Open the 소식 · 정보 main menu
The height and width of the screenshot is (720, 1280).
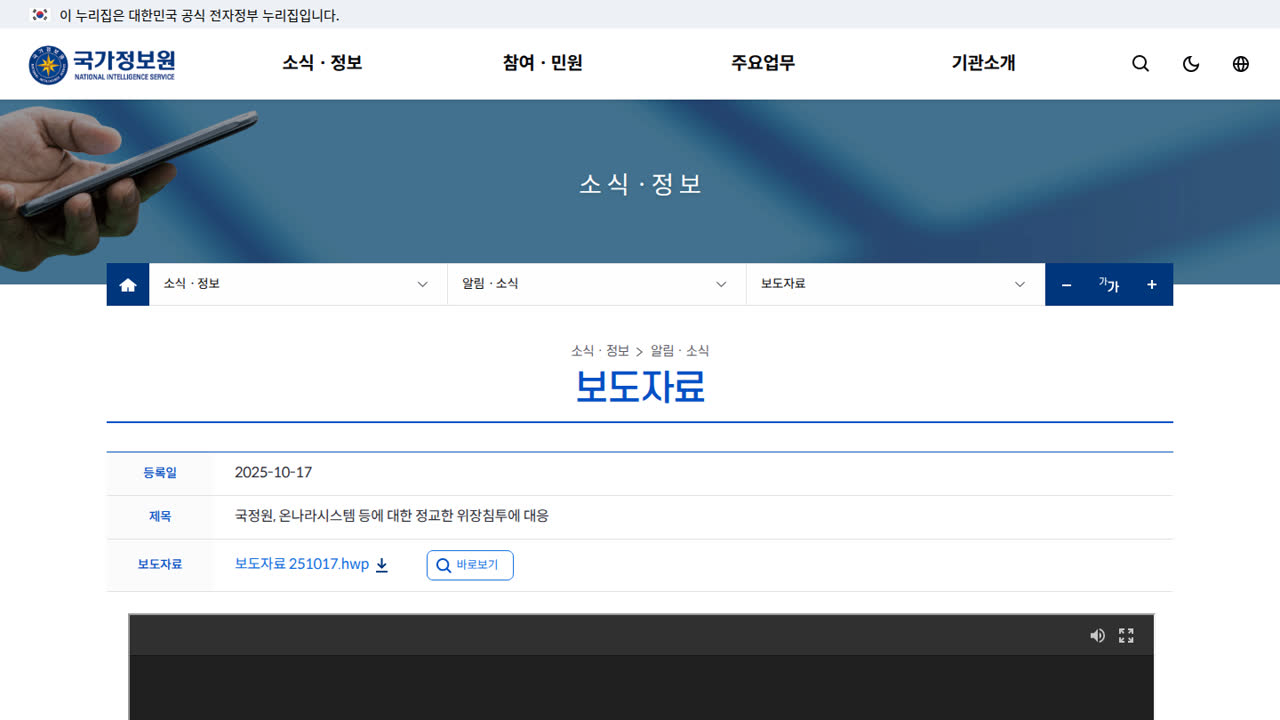pyautogui.click(x=322, y=63)
